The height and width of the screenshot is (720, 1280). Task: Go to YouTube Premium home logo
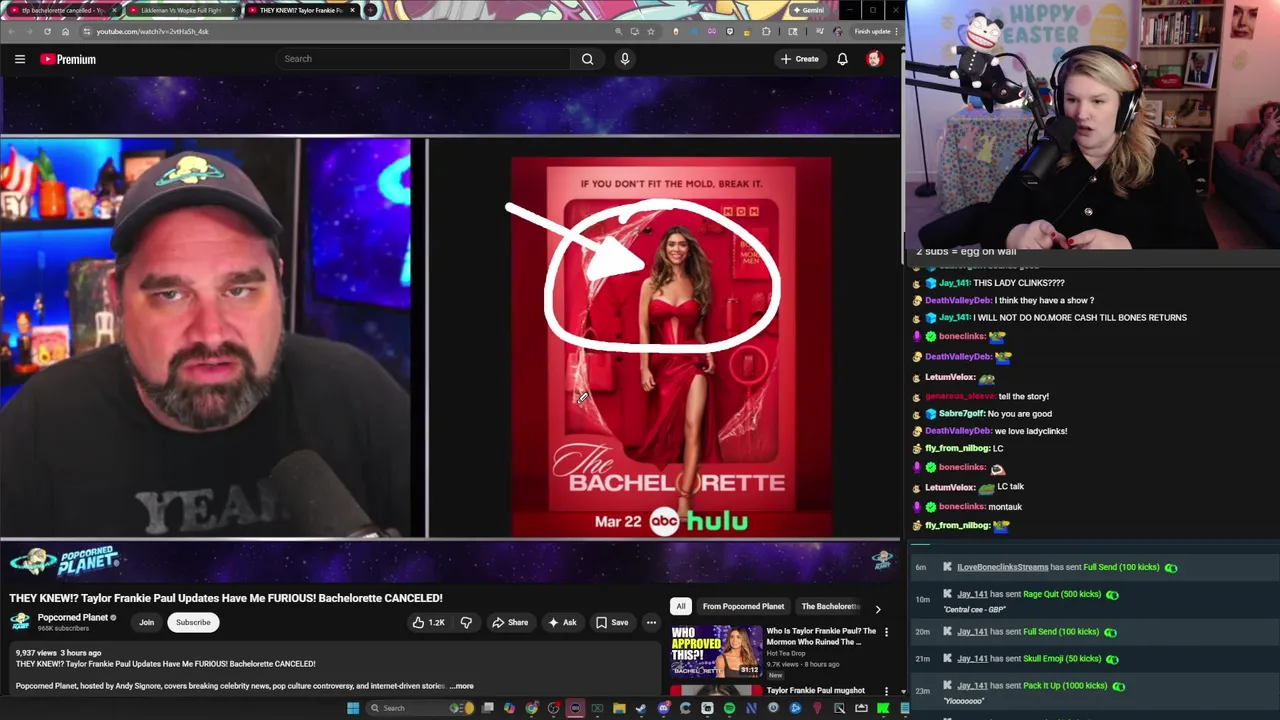(x=68, y=59)
